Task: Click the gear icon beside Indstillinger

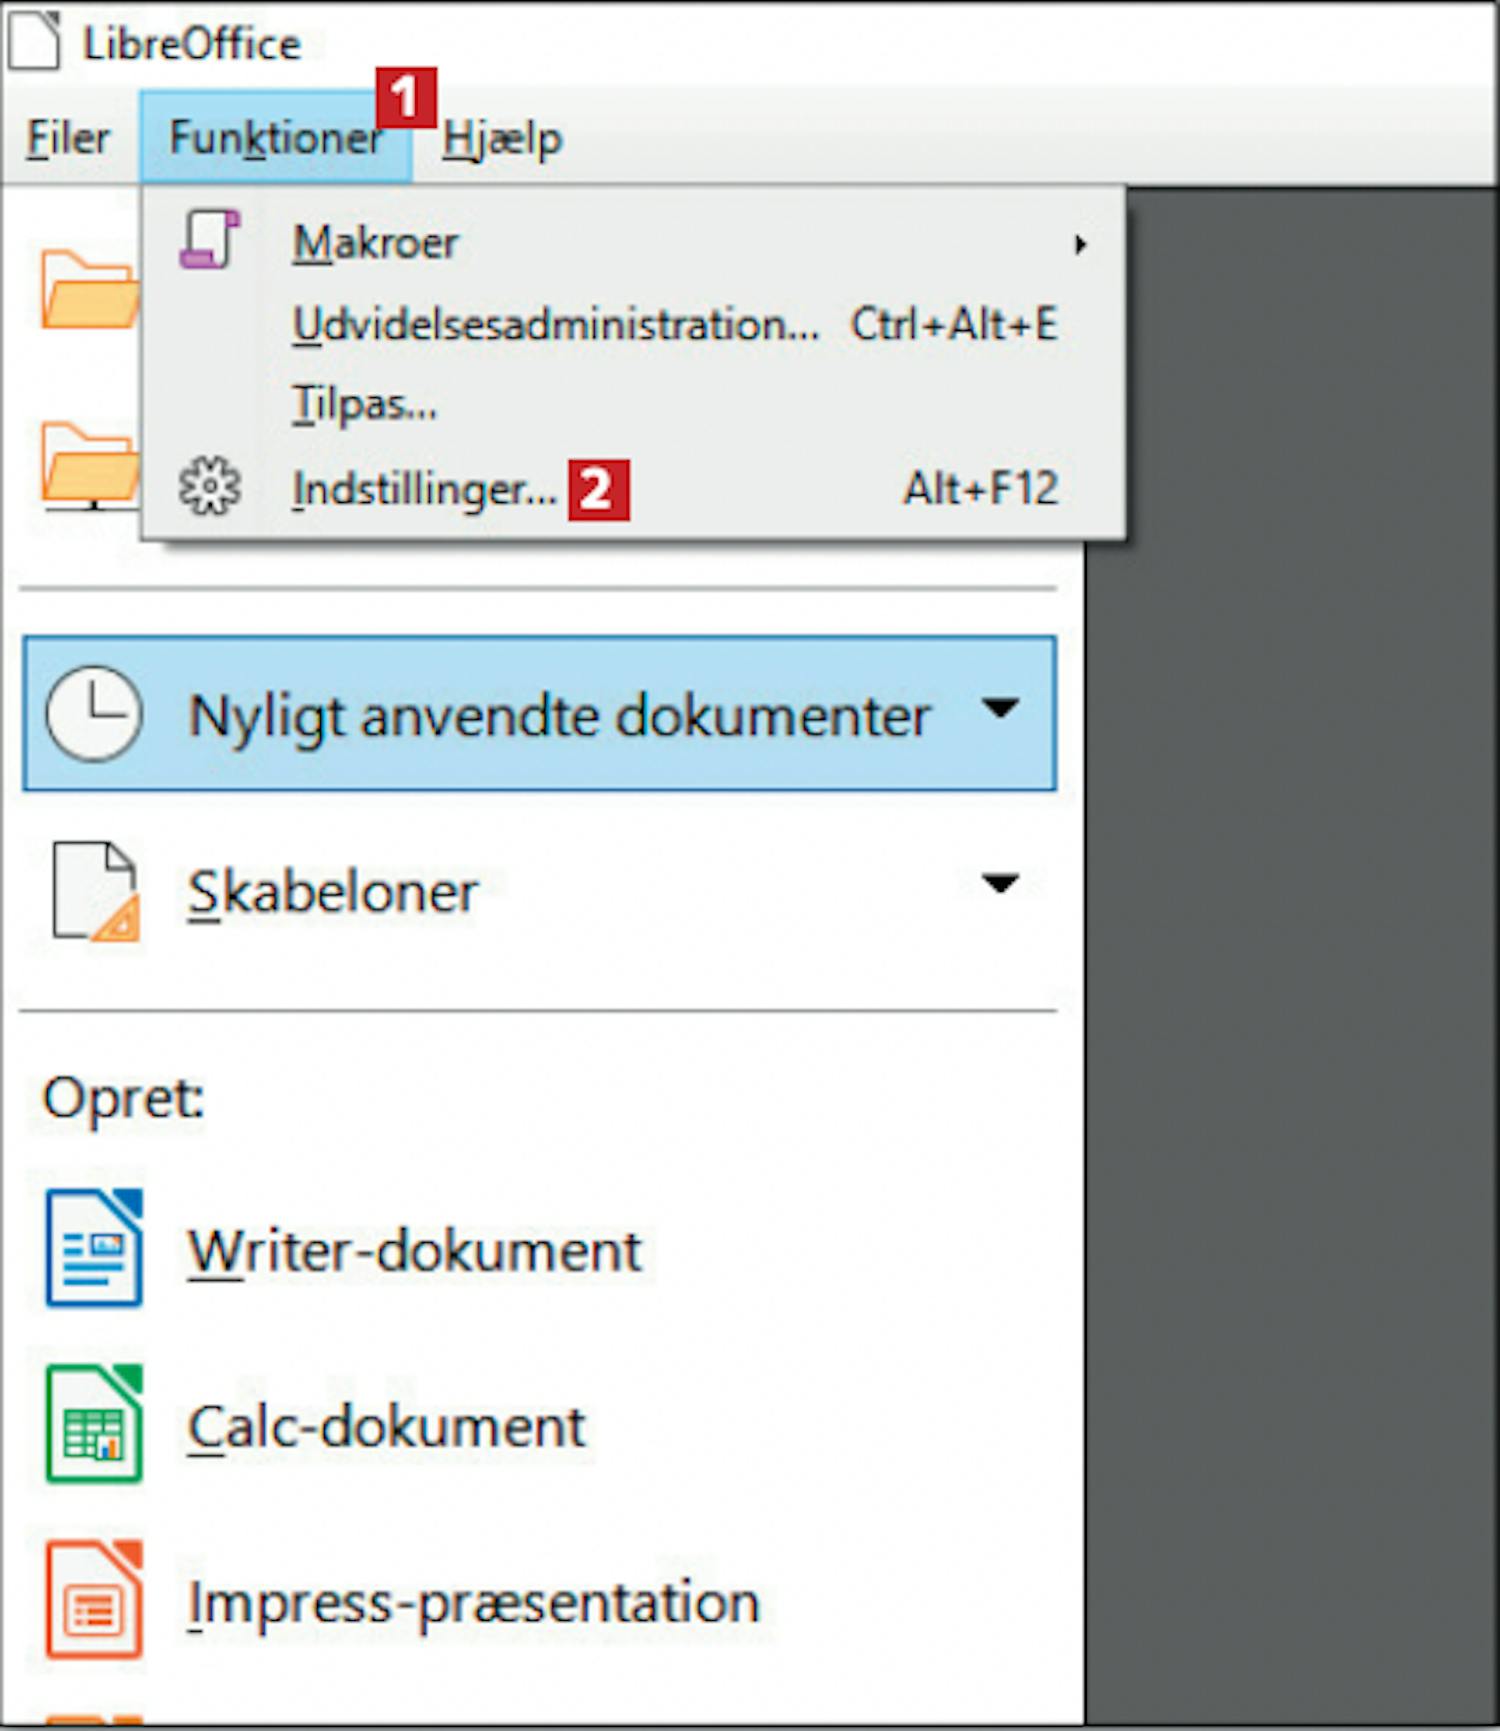Action: pyautogui.click(x=209, y=487)
